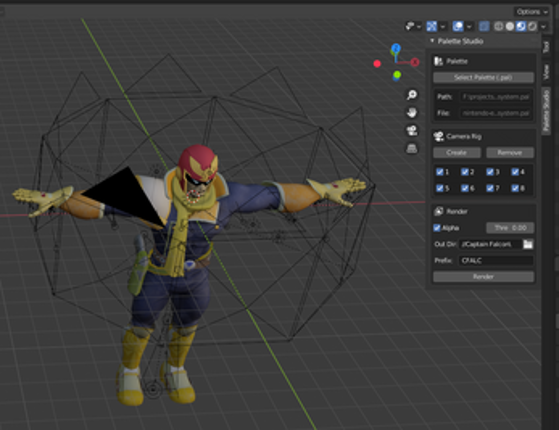Browse output directory folder icon
The height and width of the screenshot is (430, 559).
click(x=528, y=244)
